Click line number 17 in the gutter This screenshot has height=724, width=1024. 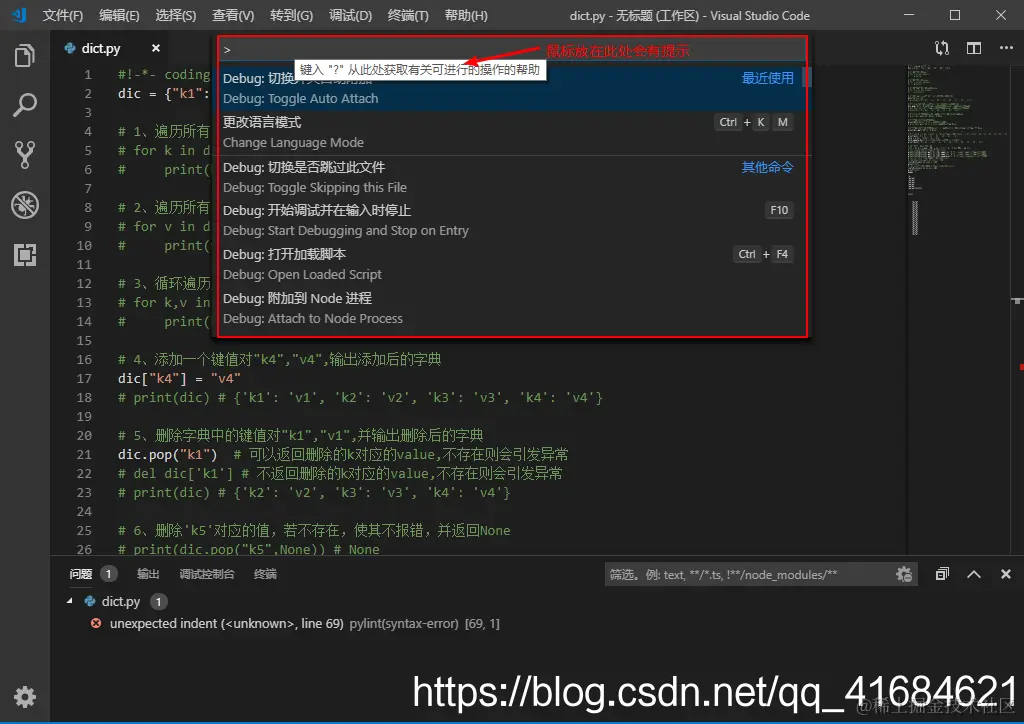point(84,379)
